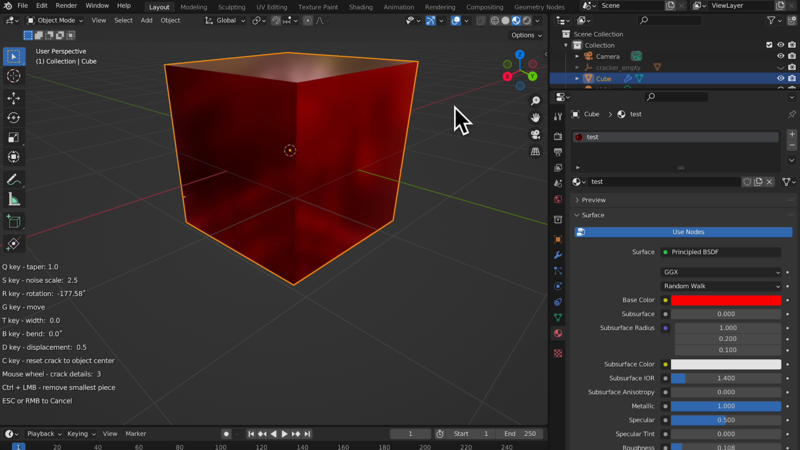800x450 pixels.
Task: Toggle proportional editing in header
Action: point(308,20)
